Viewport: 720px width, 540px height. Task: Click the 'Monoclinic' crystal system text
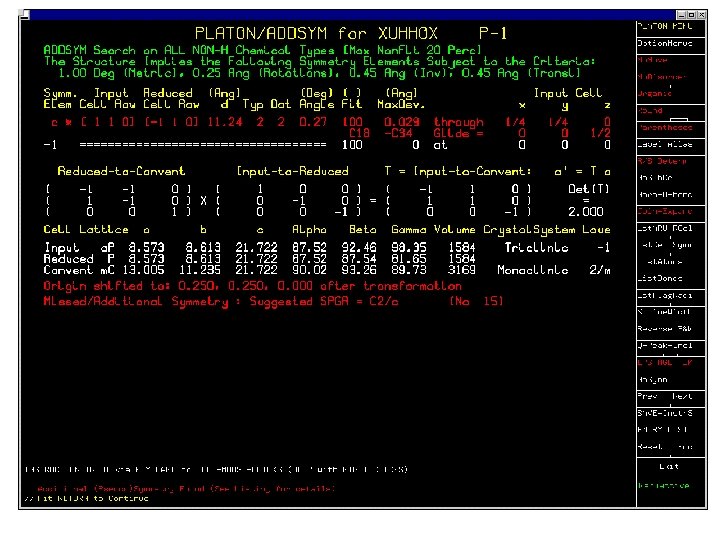click(533, 270)
